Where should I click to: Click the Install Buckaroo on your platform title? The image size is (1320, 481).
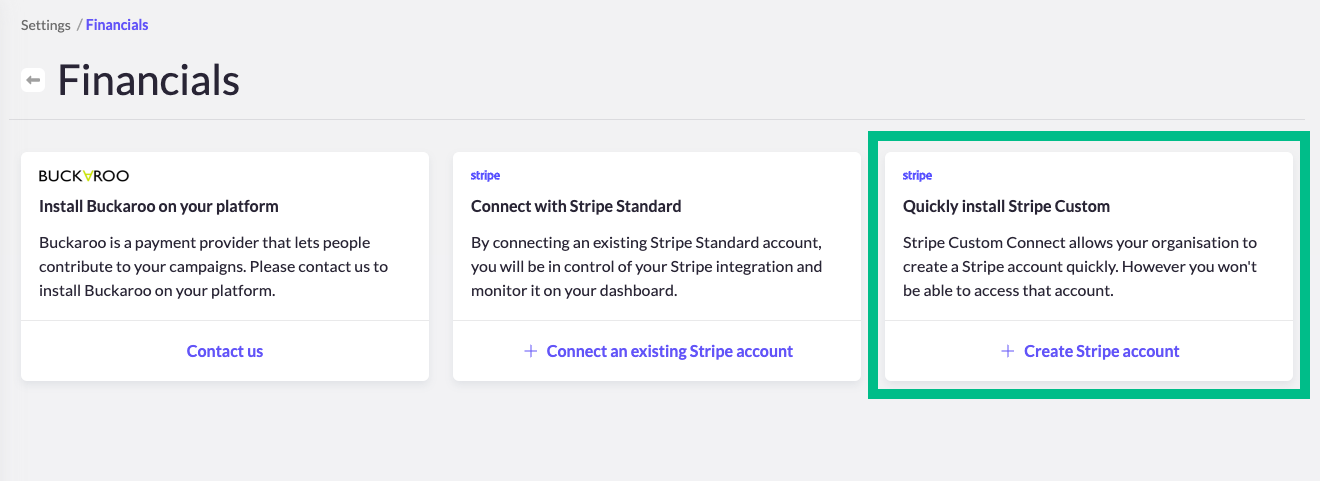pyautogui.click(x=158, y=206)
